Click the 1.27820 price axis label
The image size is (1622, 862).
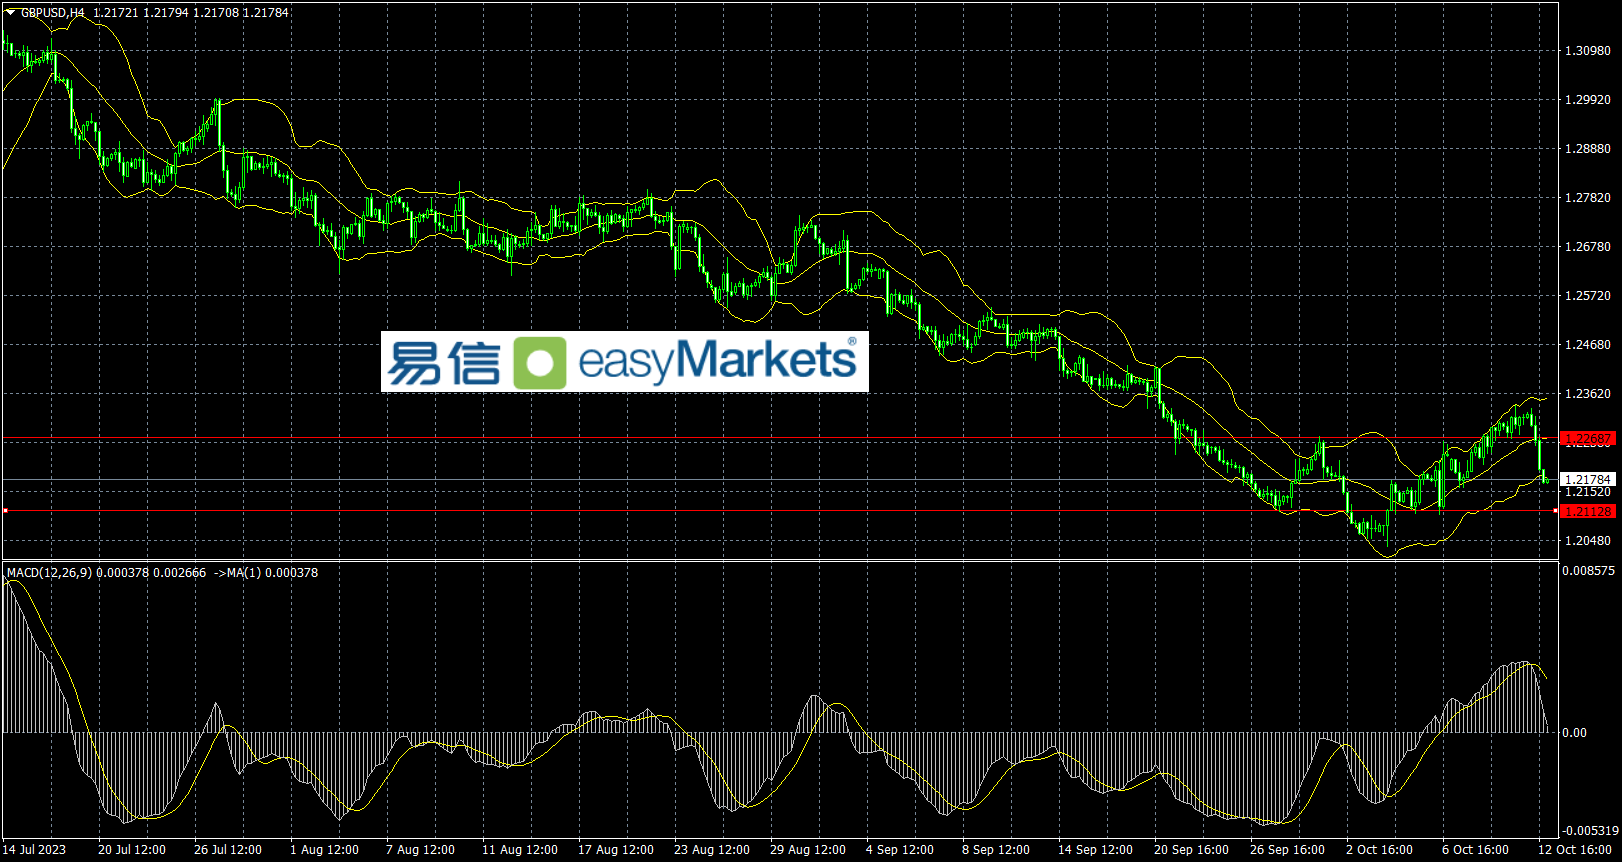tap(1588, 198)
